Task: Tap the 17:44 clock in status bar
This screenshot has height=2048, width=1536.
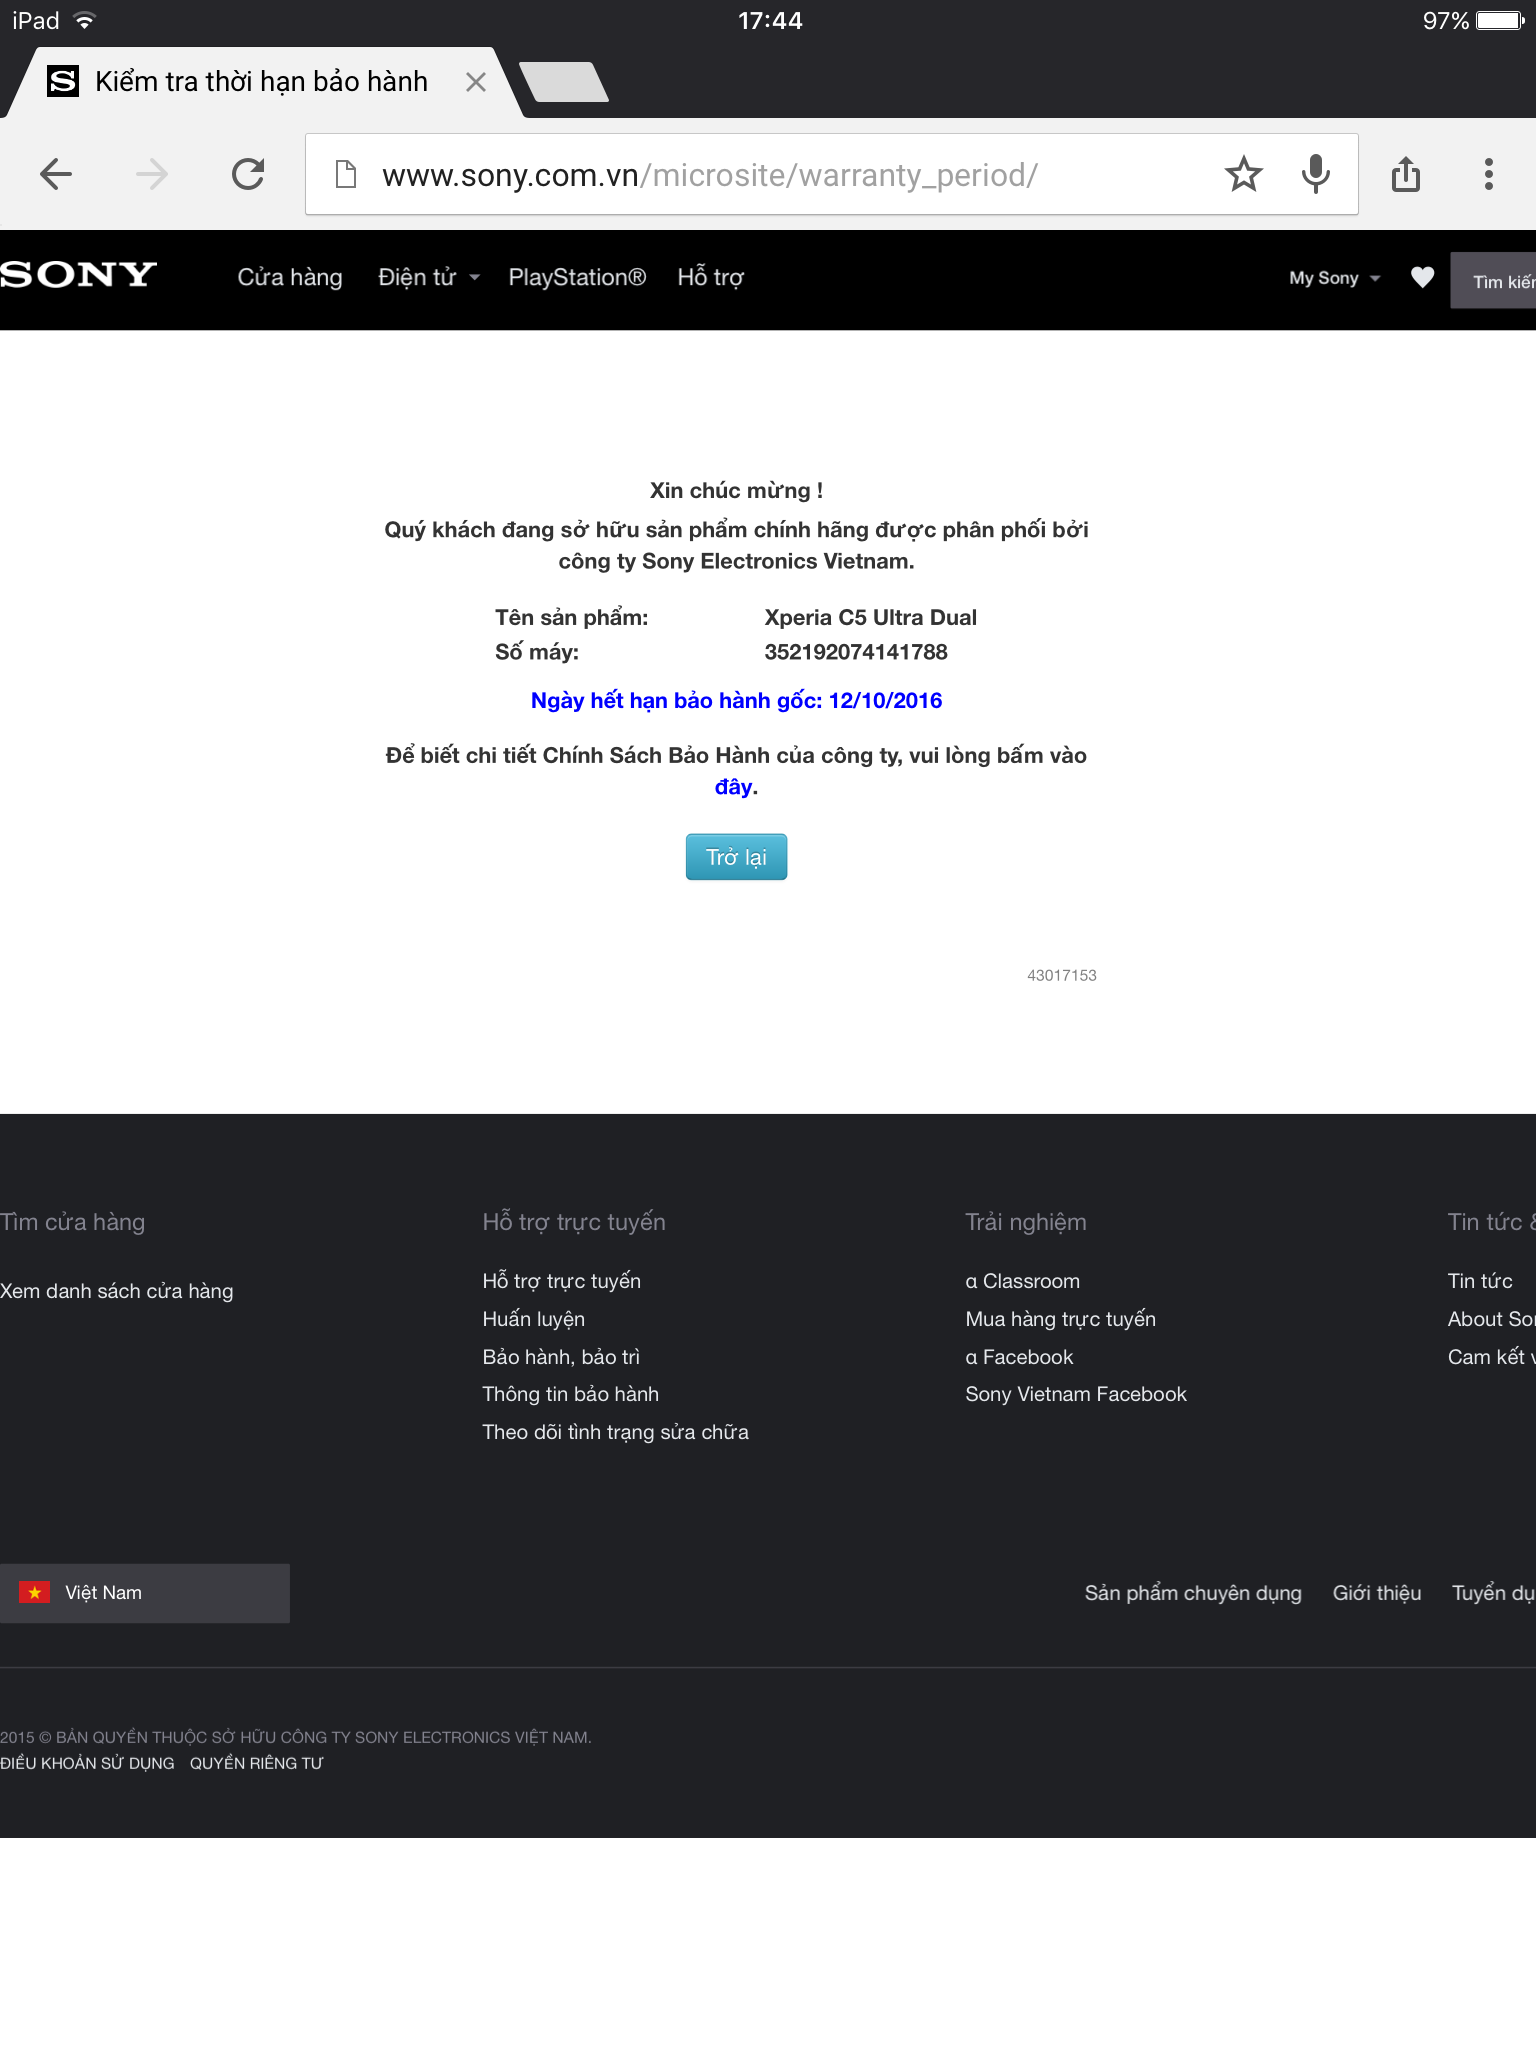Action: coord(770,21)
